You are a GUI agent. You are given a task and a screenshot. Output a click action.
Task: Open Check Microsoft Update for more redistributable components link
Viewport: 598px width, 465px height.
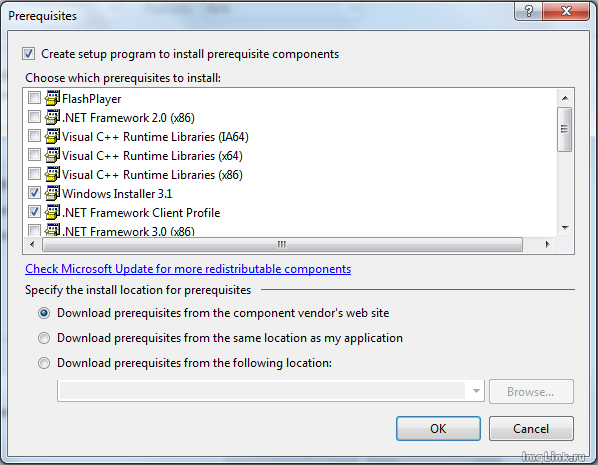tap(188, 269)
